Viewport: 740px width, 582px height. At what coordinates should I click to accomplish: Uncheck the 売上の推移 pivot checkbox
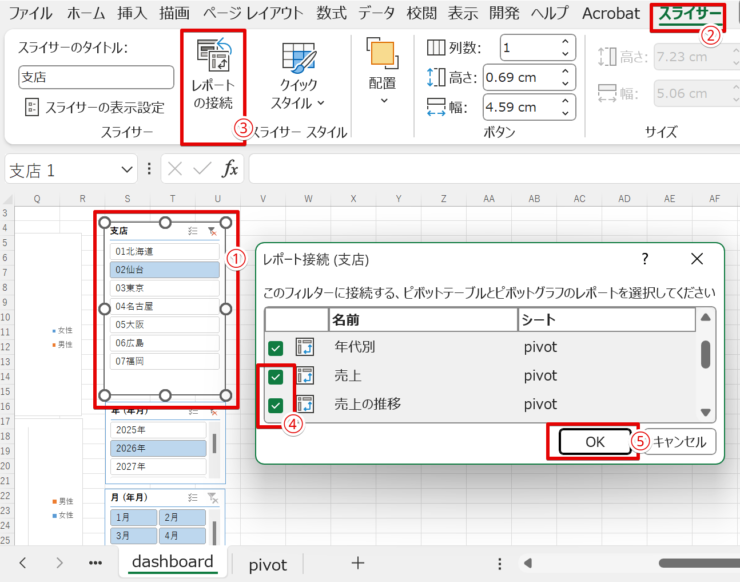pyautogui.click(x=276, y=405)
